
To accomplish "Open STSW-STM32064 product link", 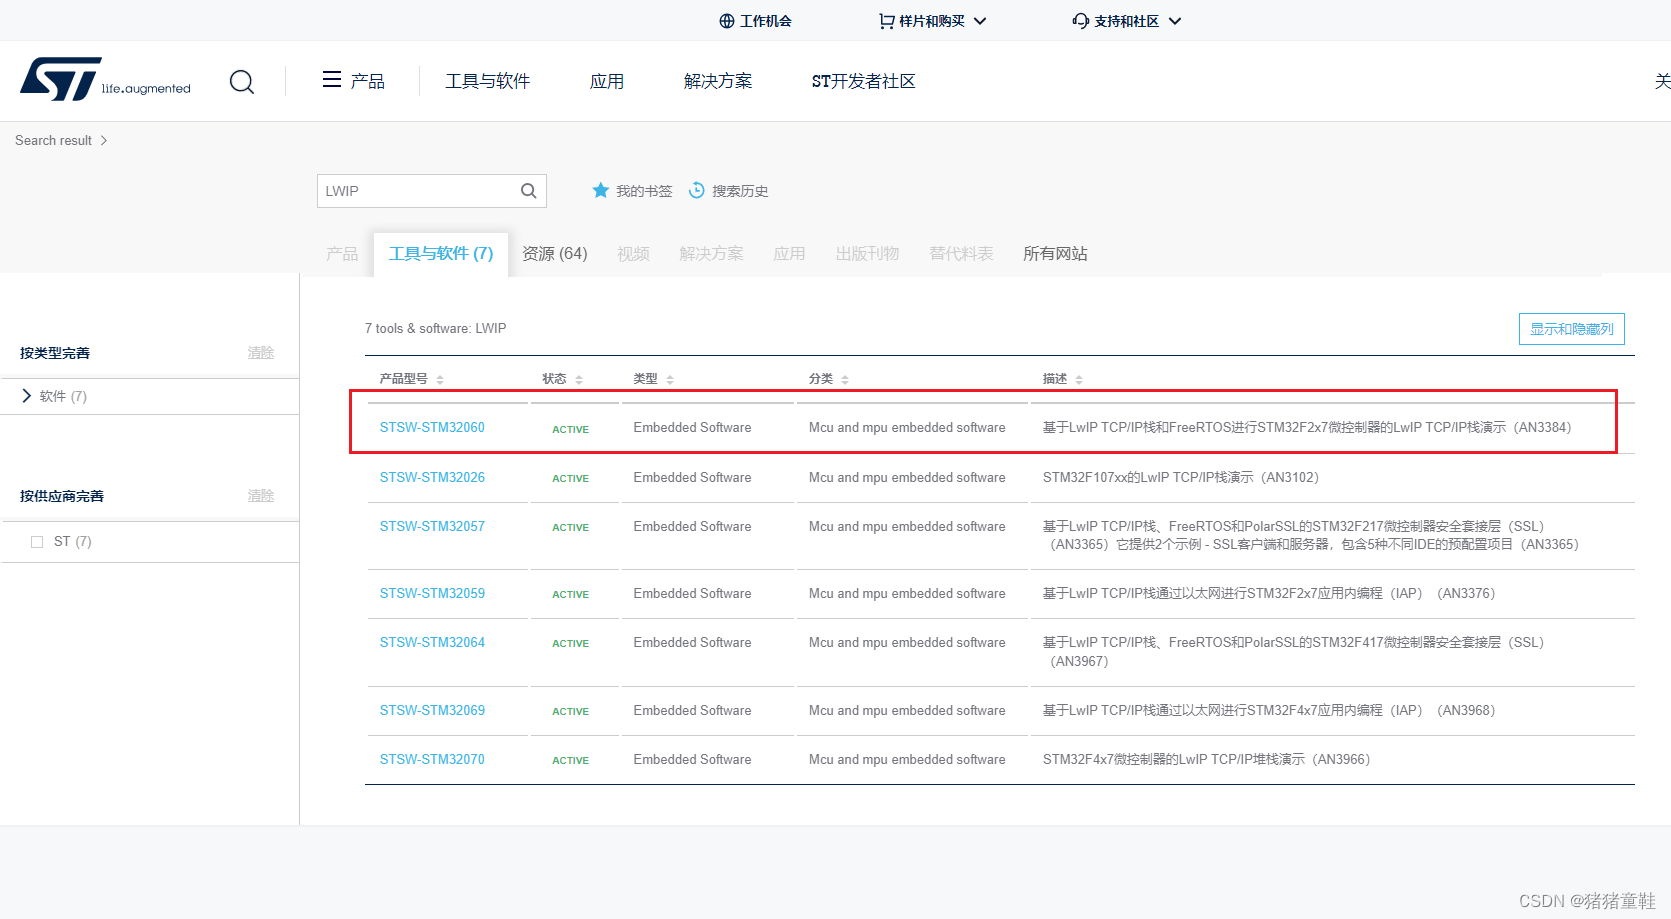I will pos(432,642).
